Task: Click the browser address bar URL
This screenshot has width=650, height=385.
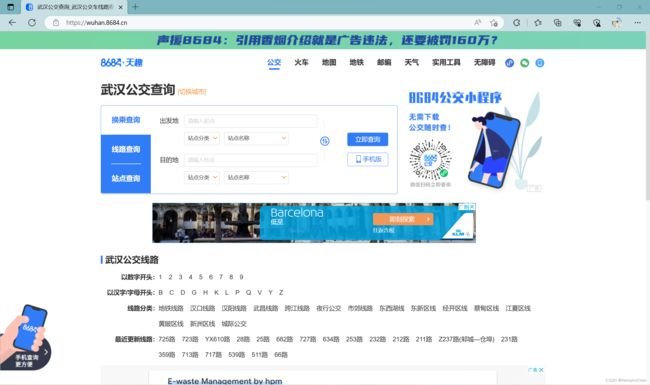Action: [x=97, y=23]
